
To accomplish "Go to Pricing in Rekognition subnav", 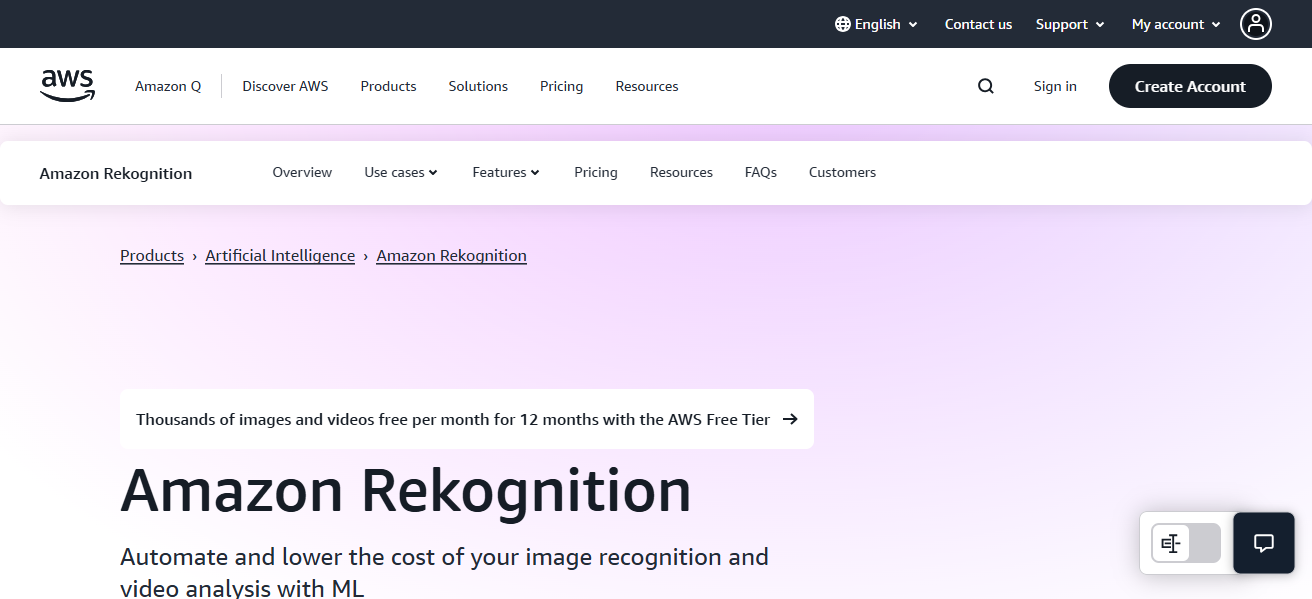I will click(x=596, y=172).
